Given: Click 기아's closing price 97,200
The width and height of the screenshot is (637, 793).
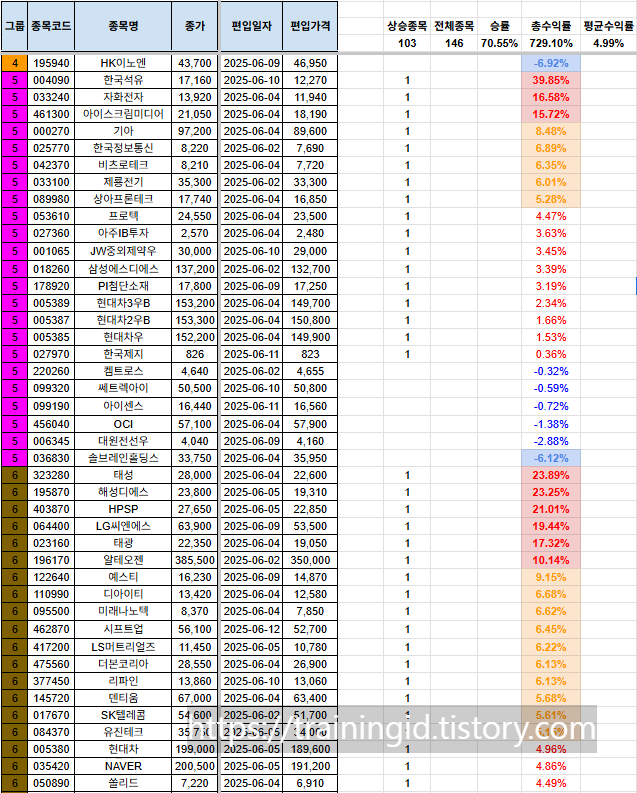Looking at the screenshot, I should [x=195, y=131].
